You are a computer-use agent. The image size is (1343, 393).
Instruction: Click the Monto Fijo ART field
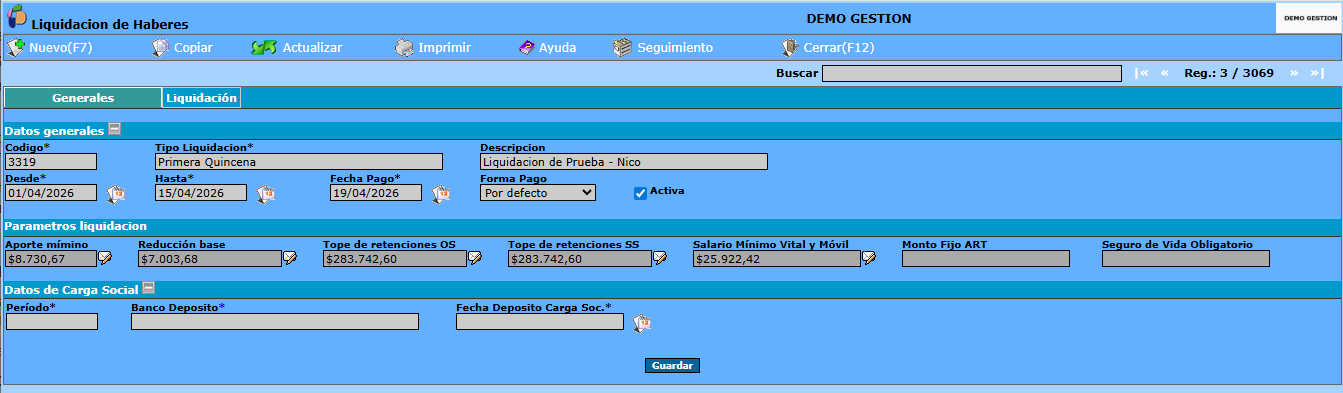tap(986, 259)
